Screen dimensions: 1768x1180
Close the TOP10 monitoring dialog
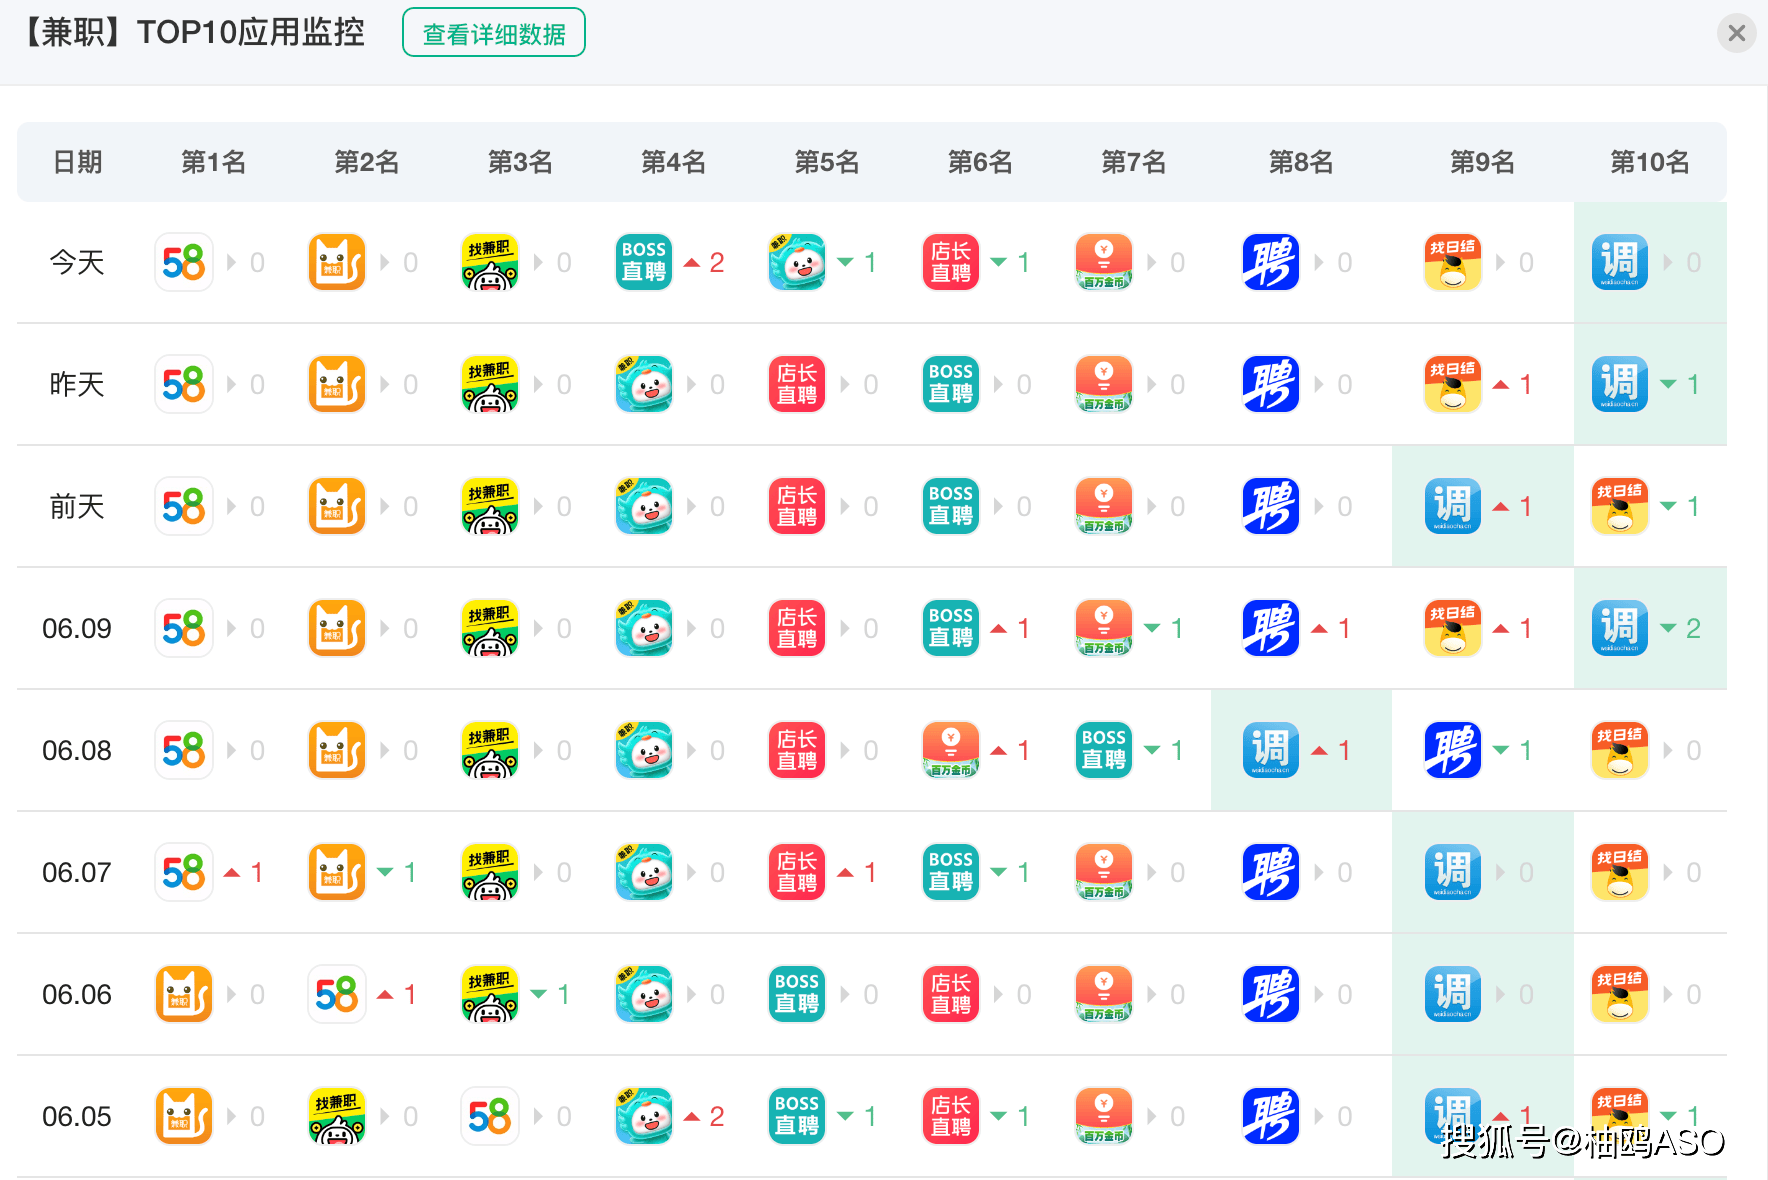tap(1737, 33)
